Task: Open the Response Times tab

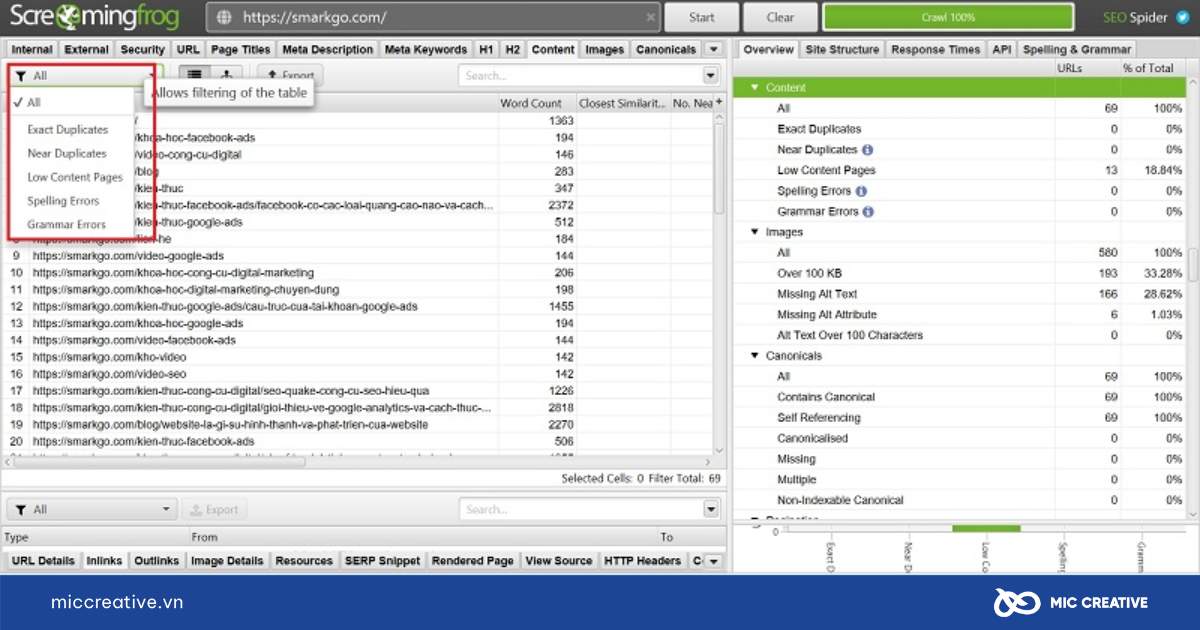Action: 936,49
